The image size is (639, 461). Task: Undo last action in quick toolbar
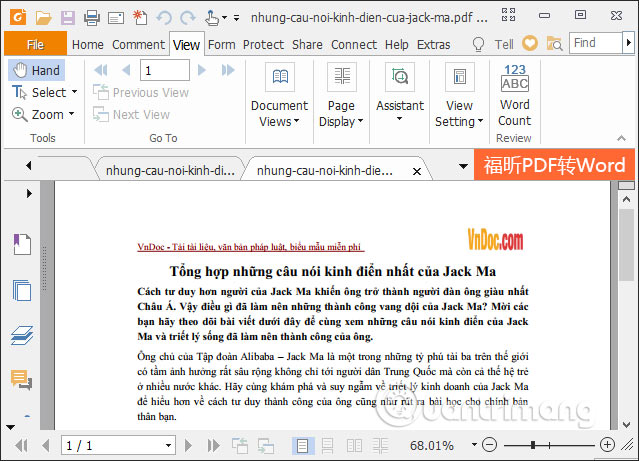[x=164, y=18]
